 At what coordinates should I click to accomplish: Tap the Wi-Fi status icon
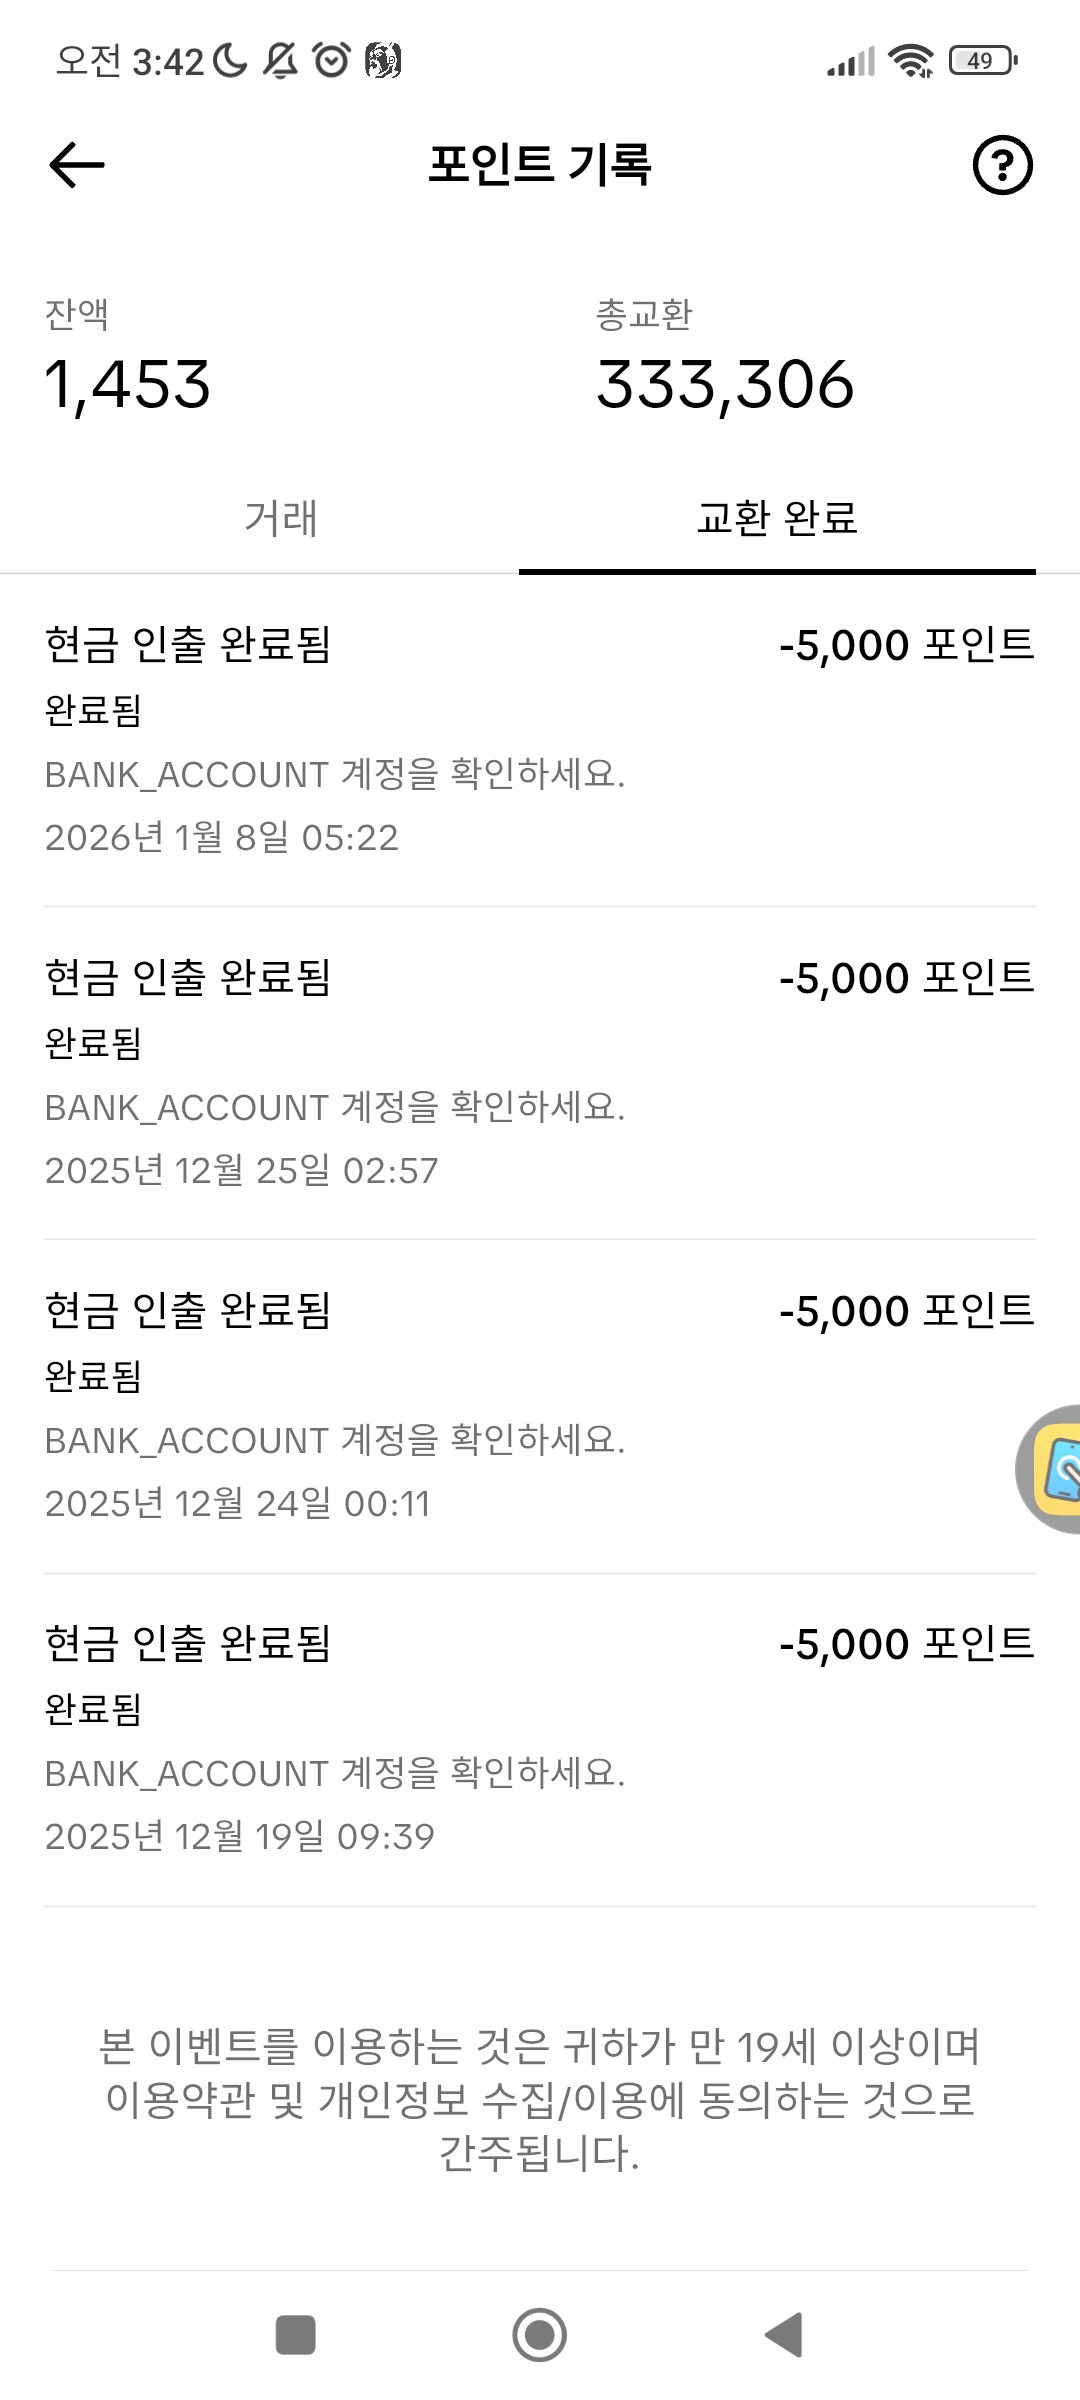point(910,61)
